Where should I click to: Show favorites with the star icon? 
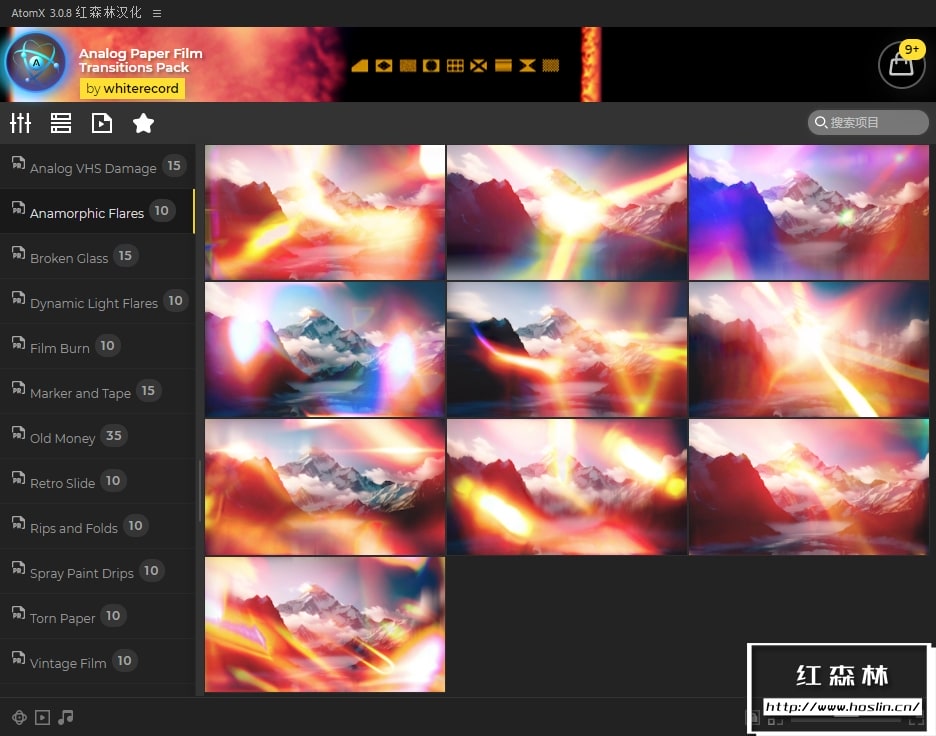(143, 123)
